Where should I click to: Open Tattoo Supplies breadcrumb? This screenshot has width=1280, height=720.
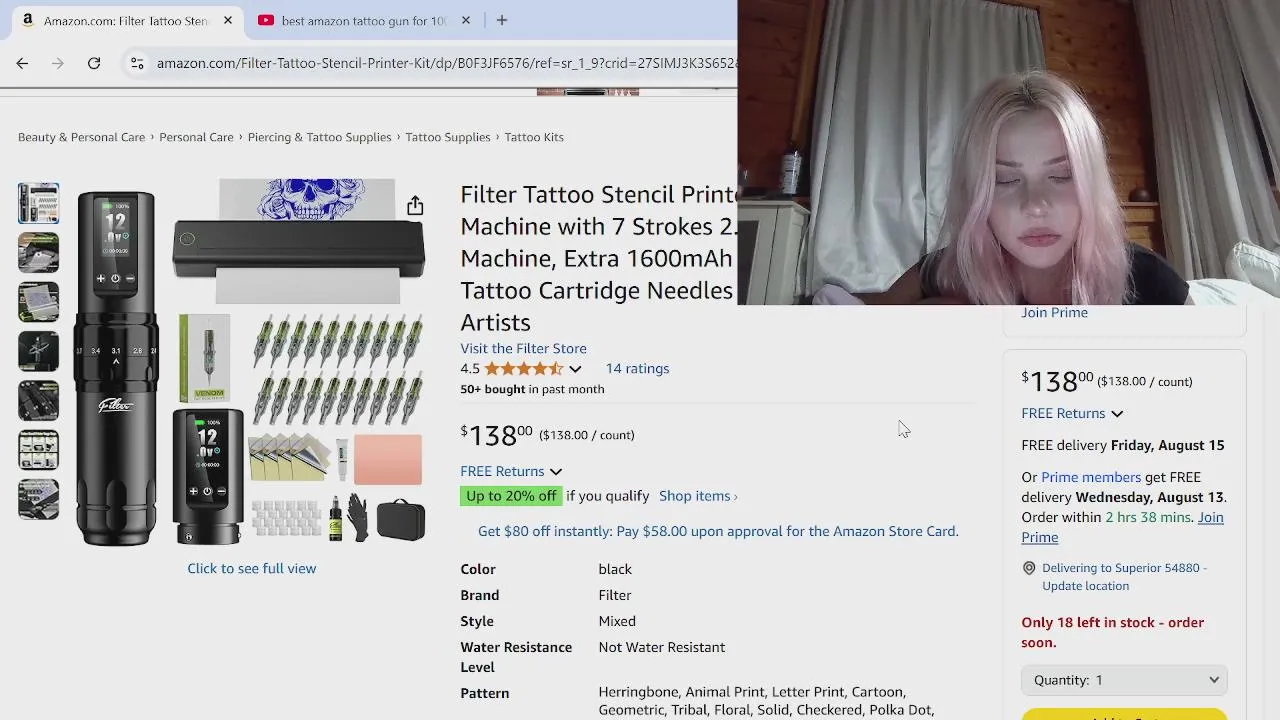(x=448, y=137)
